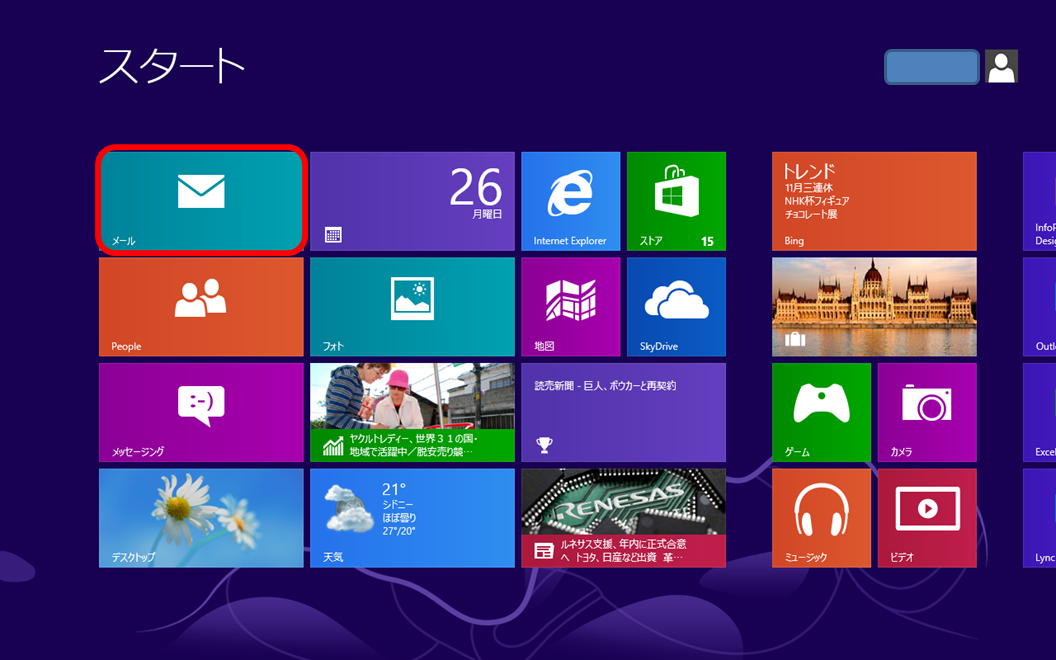The image size is (1056, 660).
Task: Open the Maps (地図) tile
Action: [x=570, y=306]
